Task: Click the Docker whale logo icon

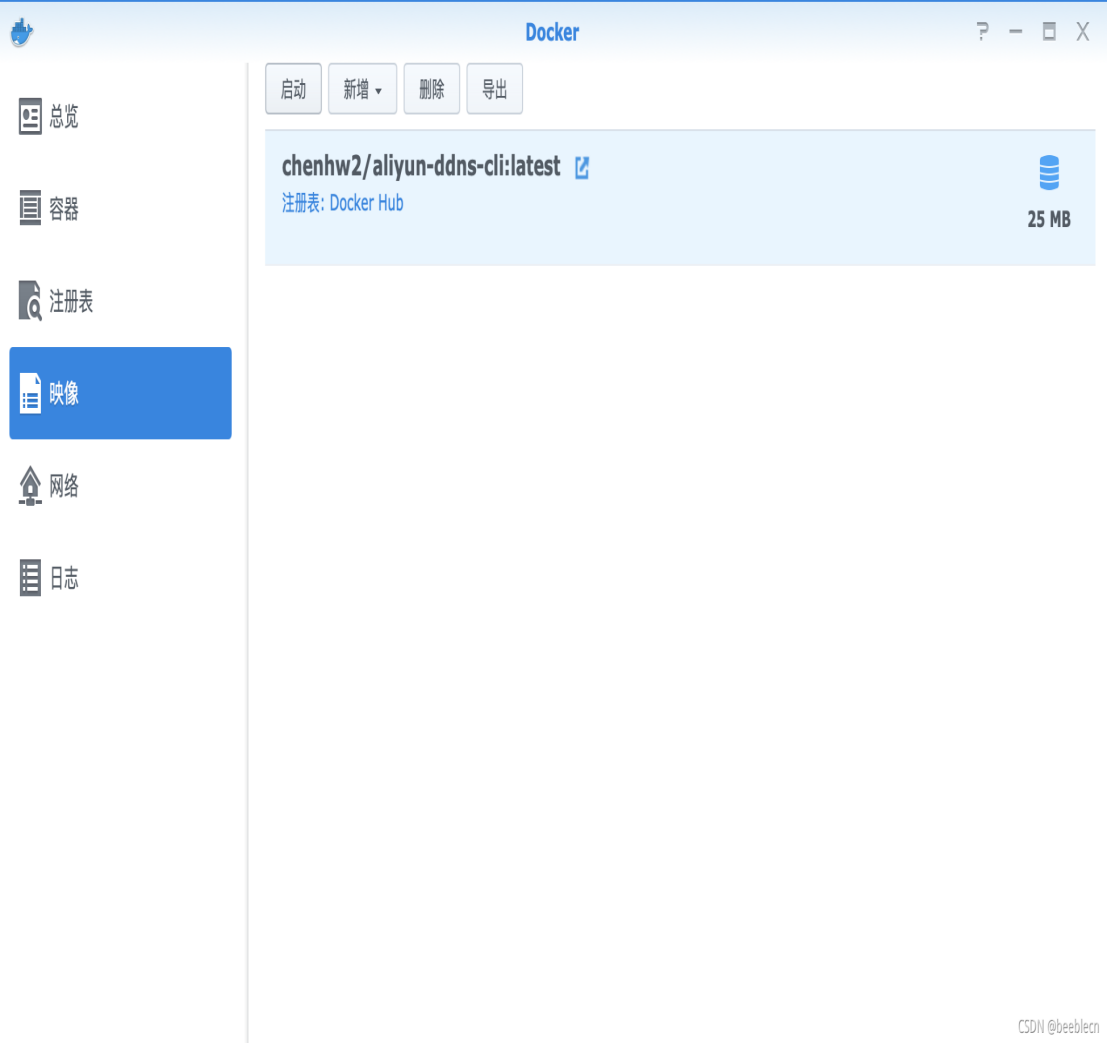Action: [22, 32]
